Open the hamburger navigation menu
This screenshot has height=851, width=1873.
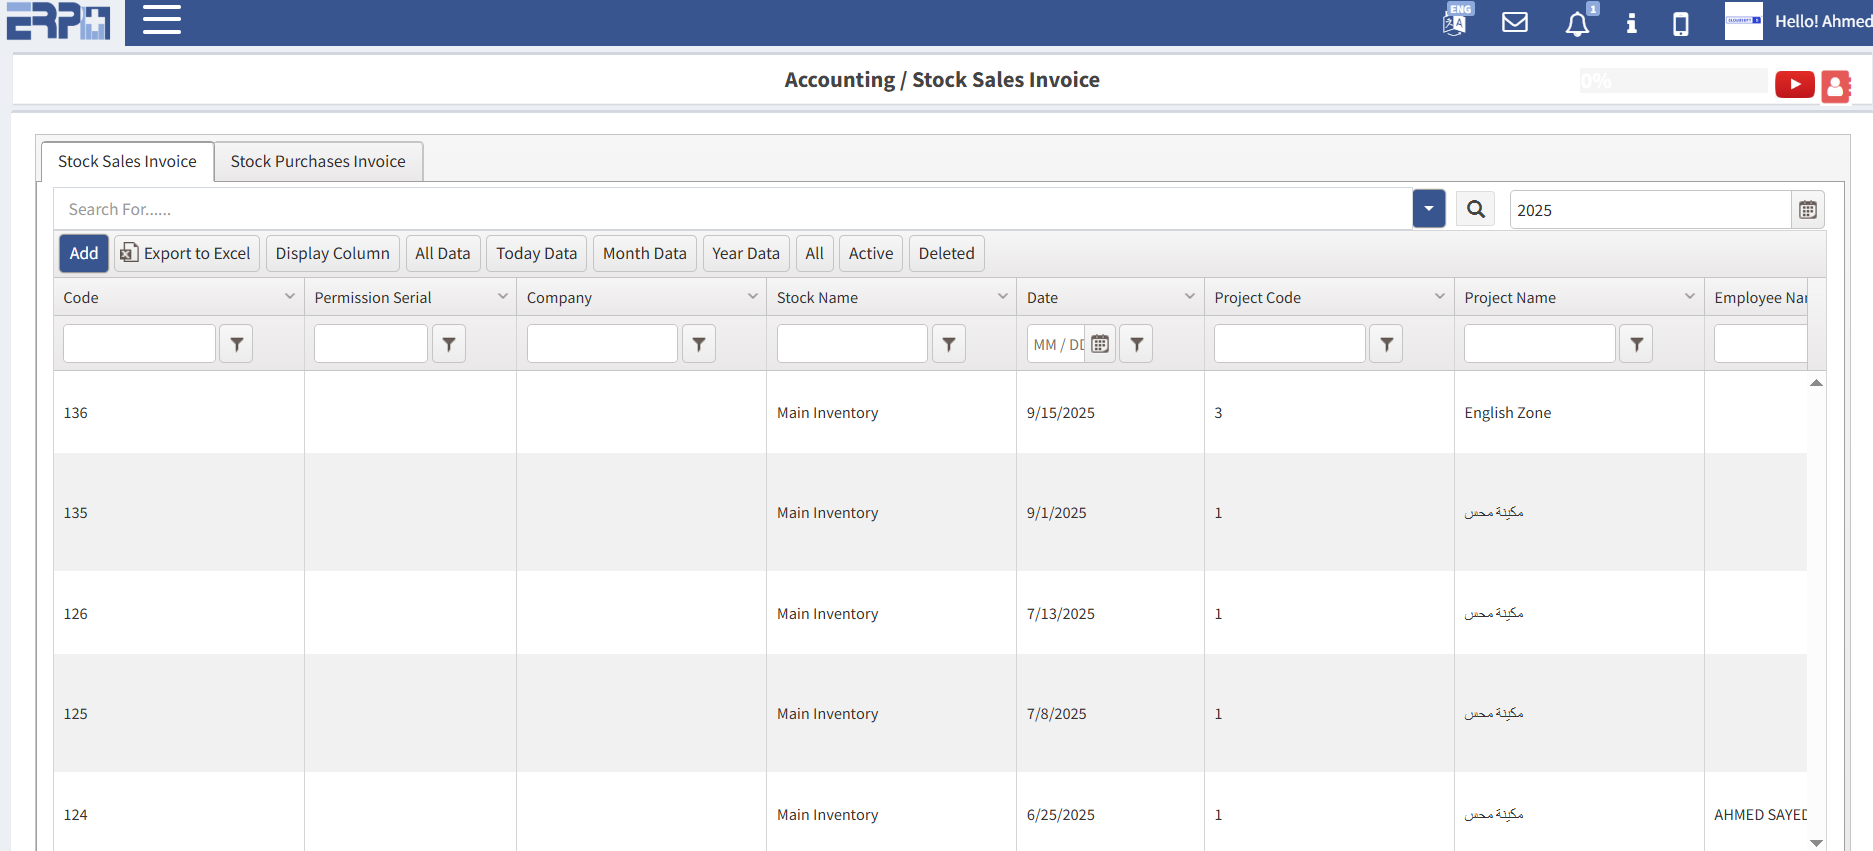pyautogui.click(x=161, y=20)
